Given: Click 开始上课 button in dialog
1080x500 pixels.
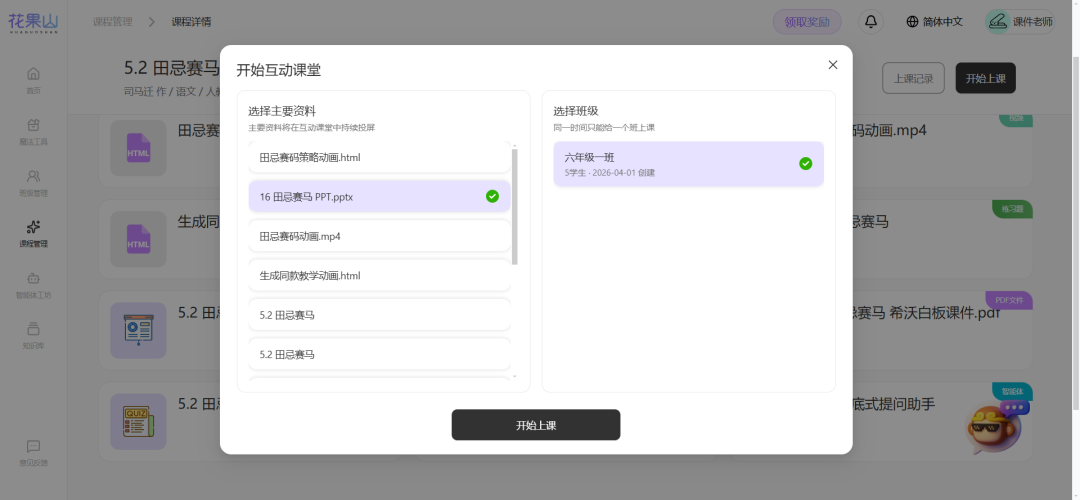Looking at the screenshot, I should (536, 425).
